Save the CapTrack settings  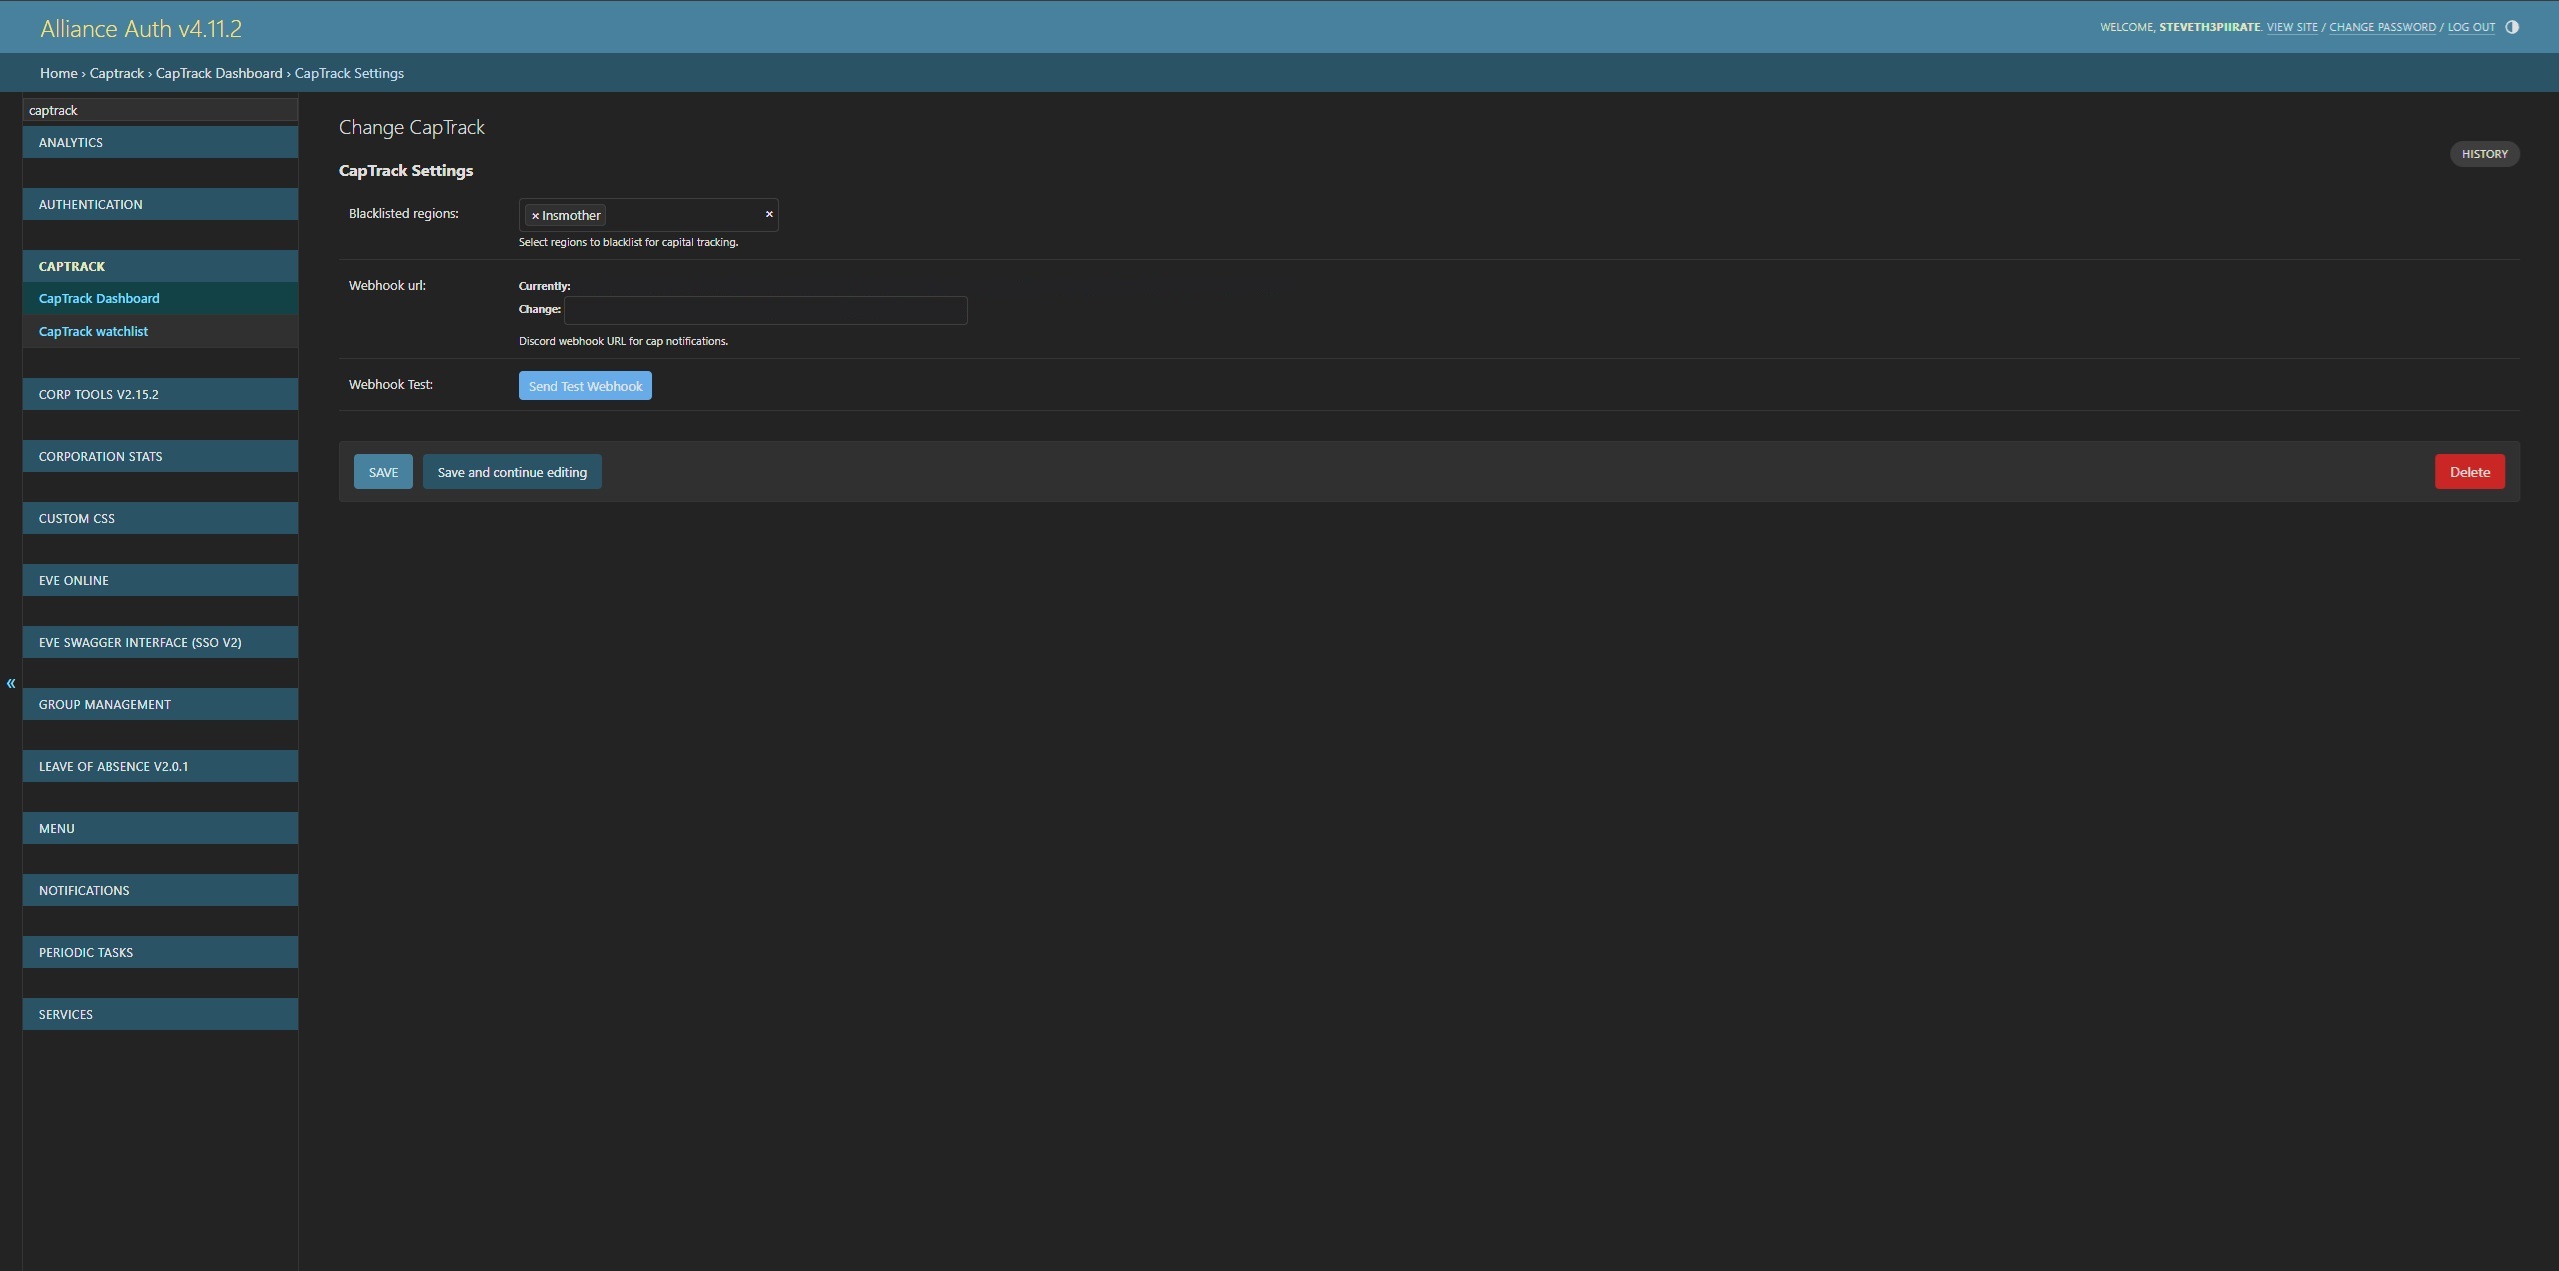(x=383, y=471)
